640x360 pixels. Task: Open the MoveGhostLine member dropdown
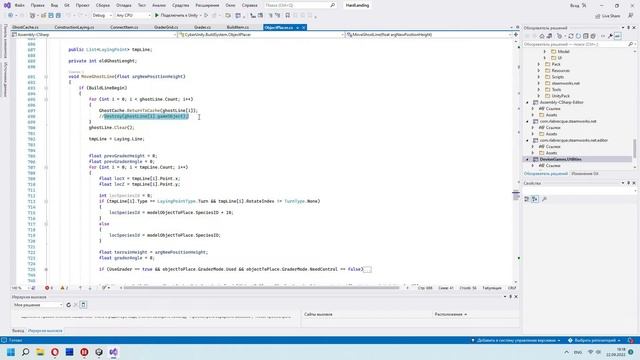(x=429, y=35)
